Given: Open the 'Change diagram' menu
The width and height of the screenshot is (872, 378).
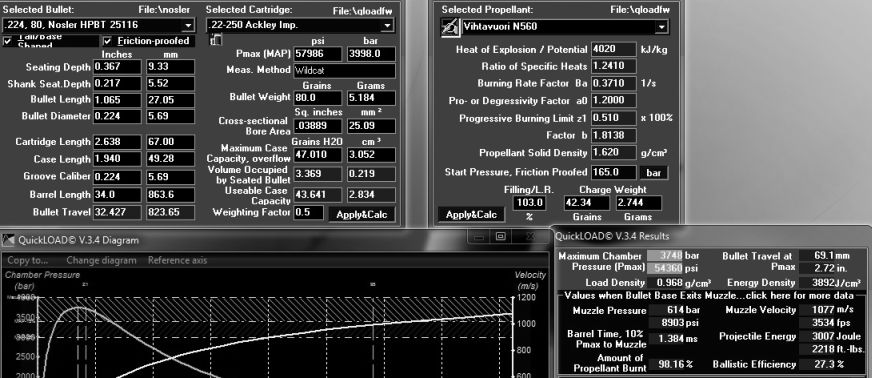Looking at the screenshot, I should (x=101, y=260).
